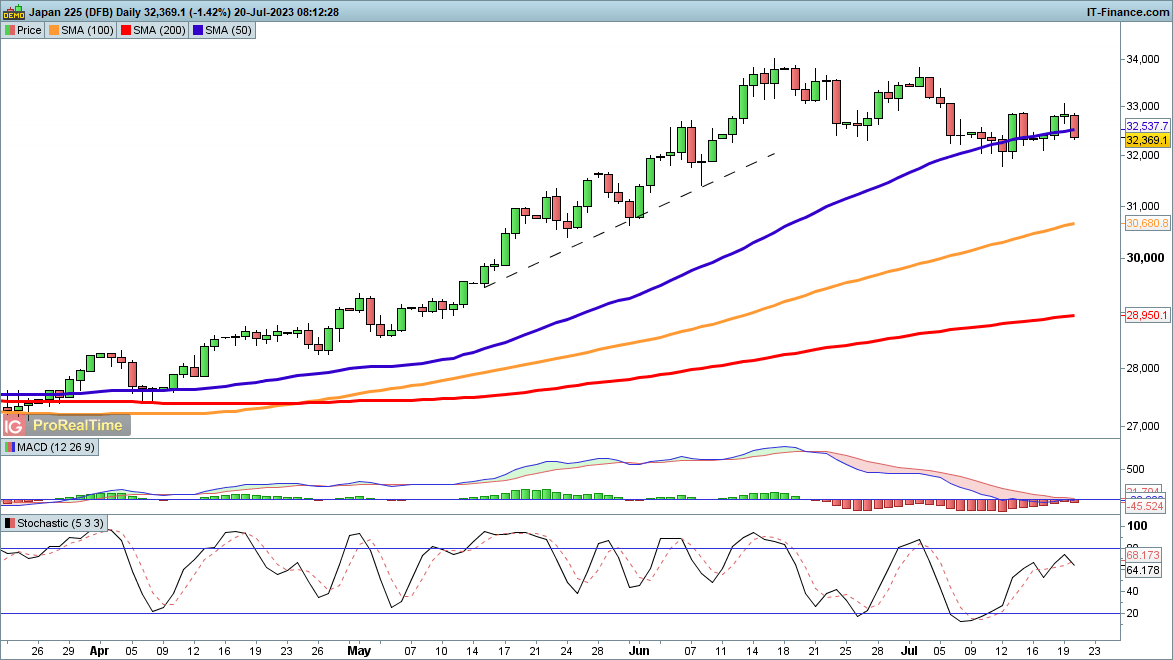
Task: Click the orange SMA (100) color swatch
Action: (x=54, y=30)
